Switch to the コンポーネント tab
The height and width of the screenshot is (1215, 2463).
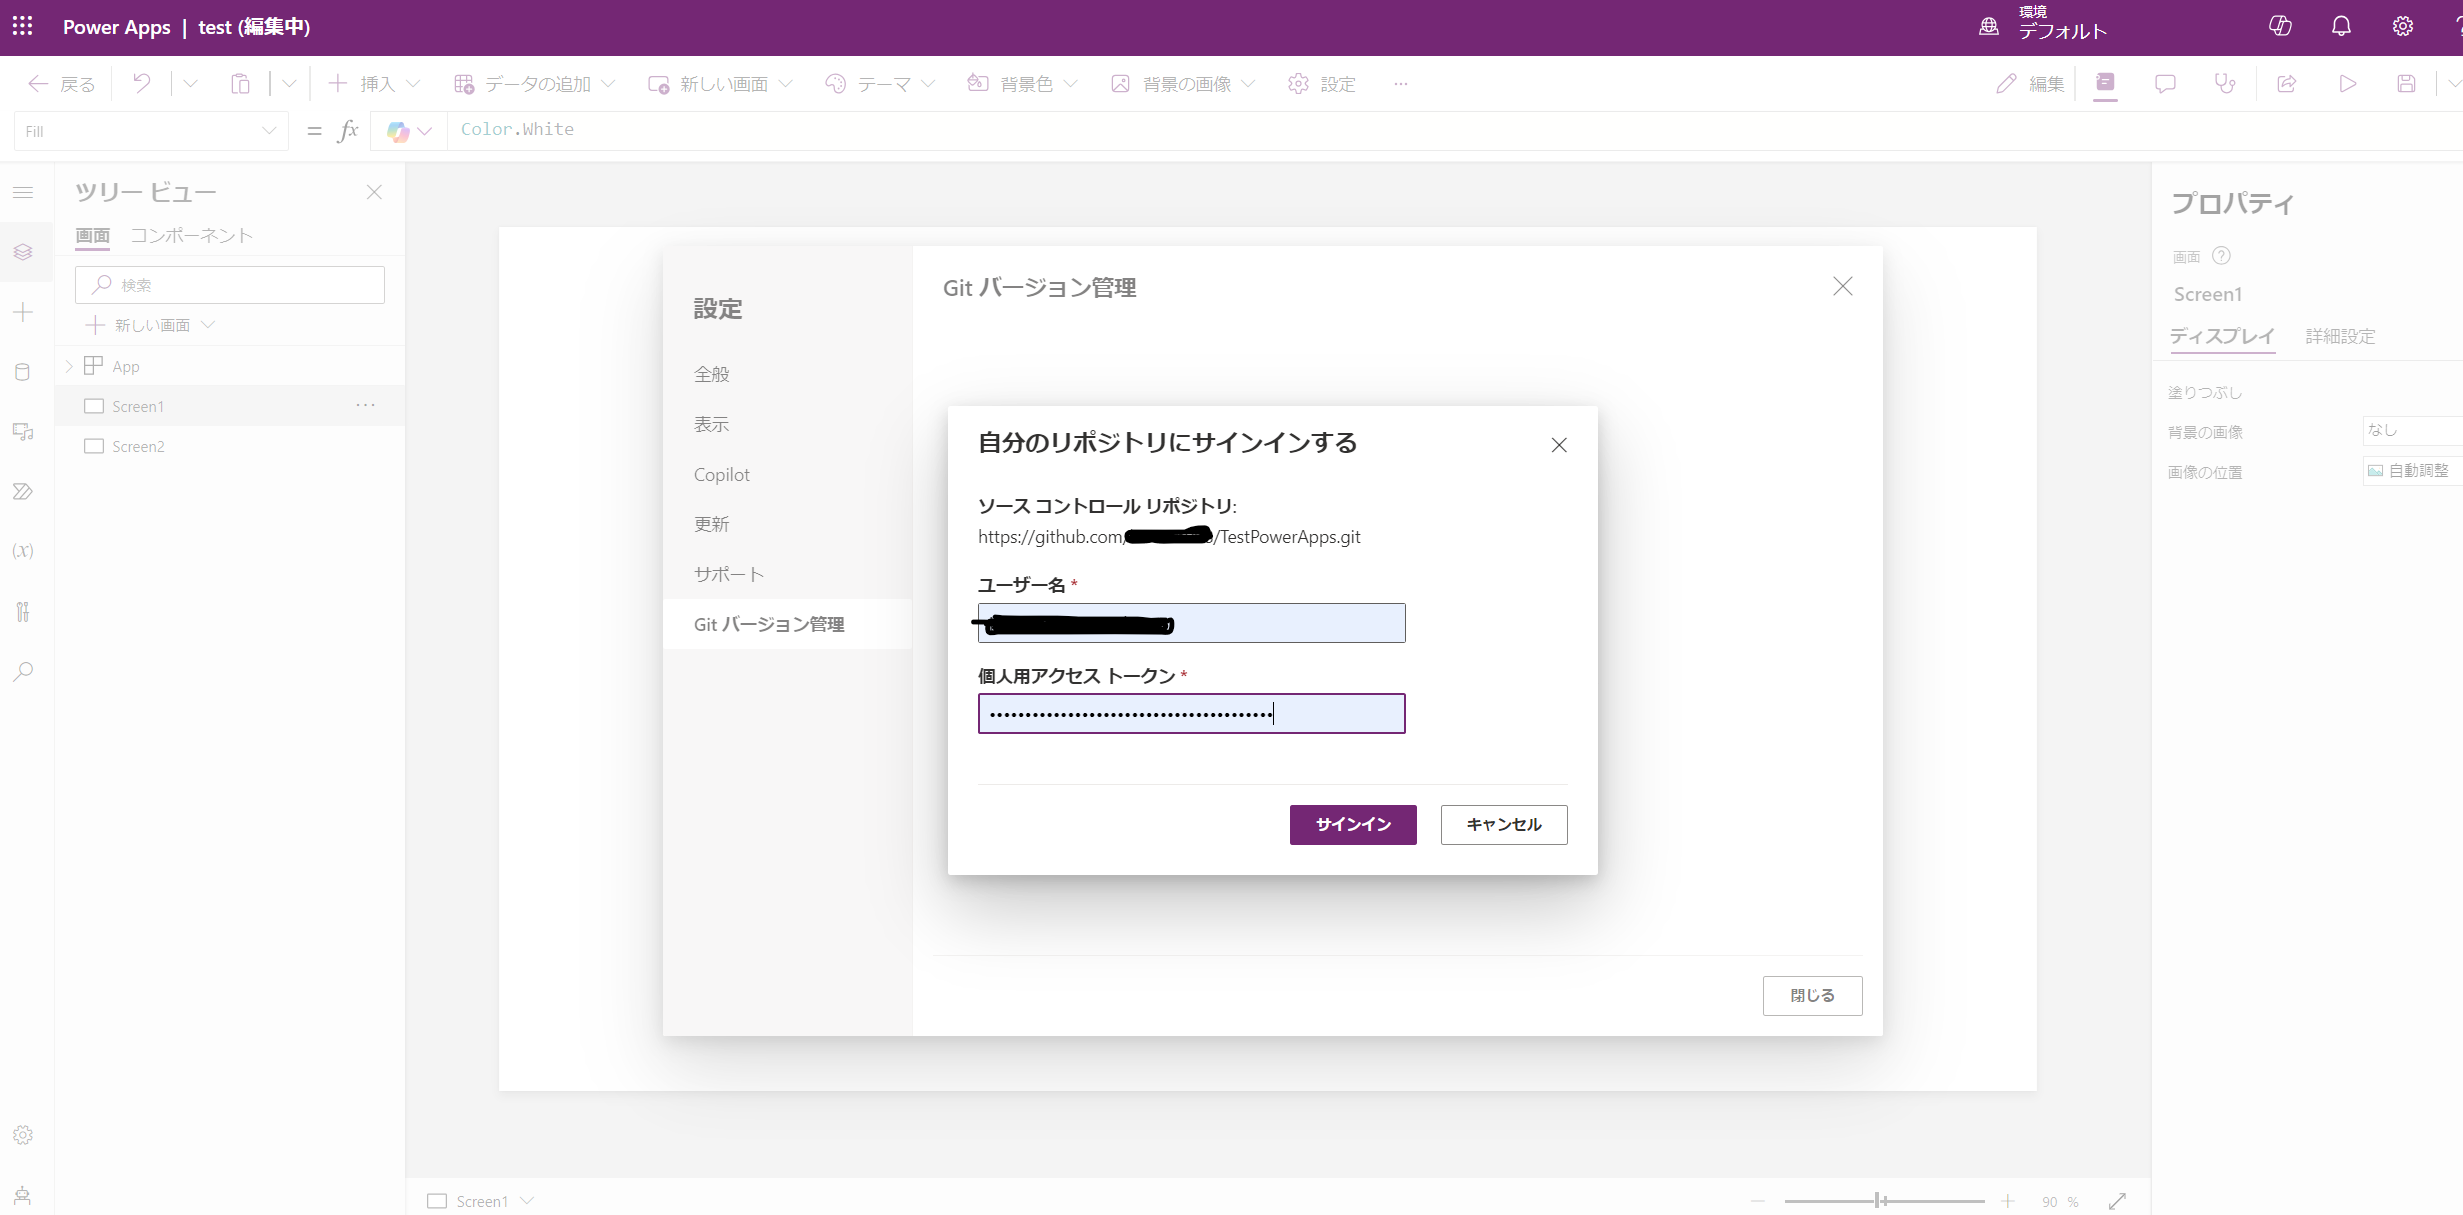click(x=192, y=235)
